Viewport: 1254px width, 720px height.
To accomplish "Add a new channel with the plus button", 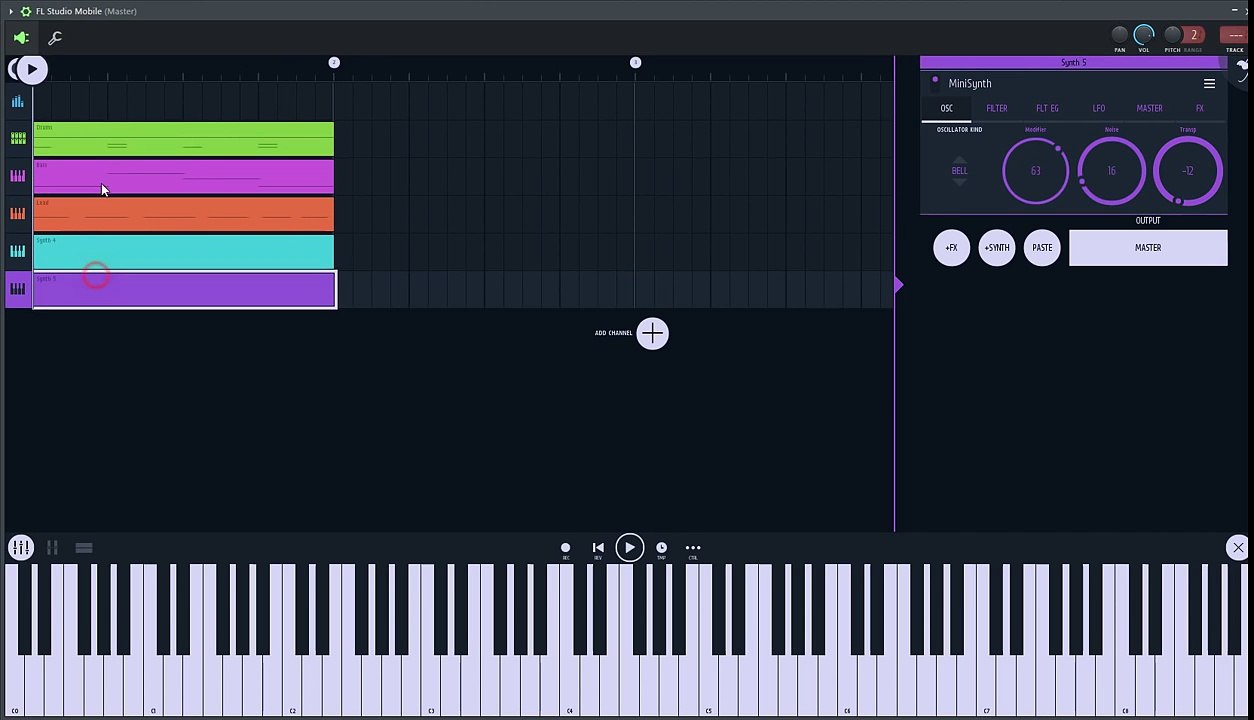I will [653, 333].
